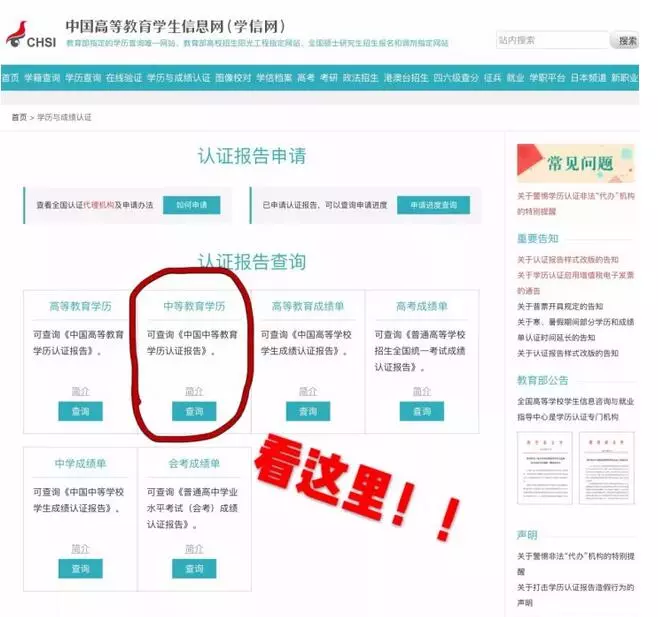Image resolution: width=658 pixels, height=617 pixels.
Task: Click the red 代理机构 link
Action: coord(99,205)
